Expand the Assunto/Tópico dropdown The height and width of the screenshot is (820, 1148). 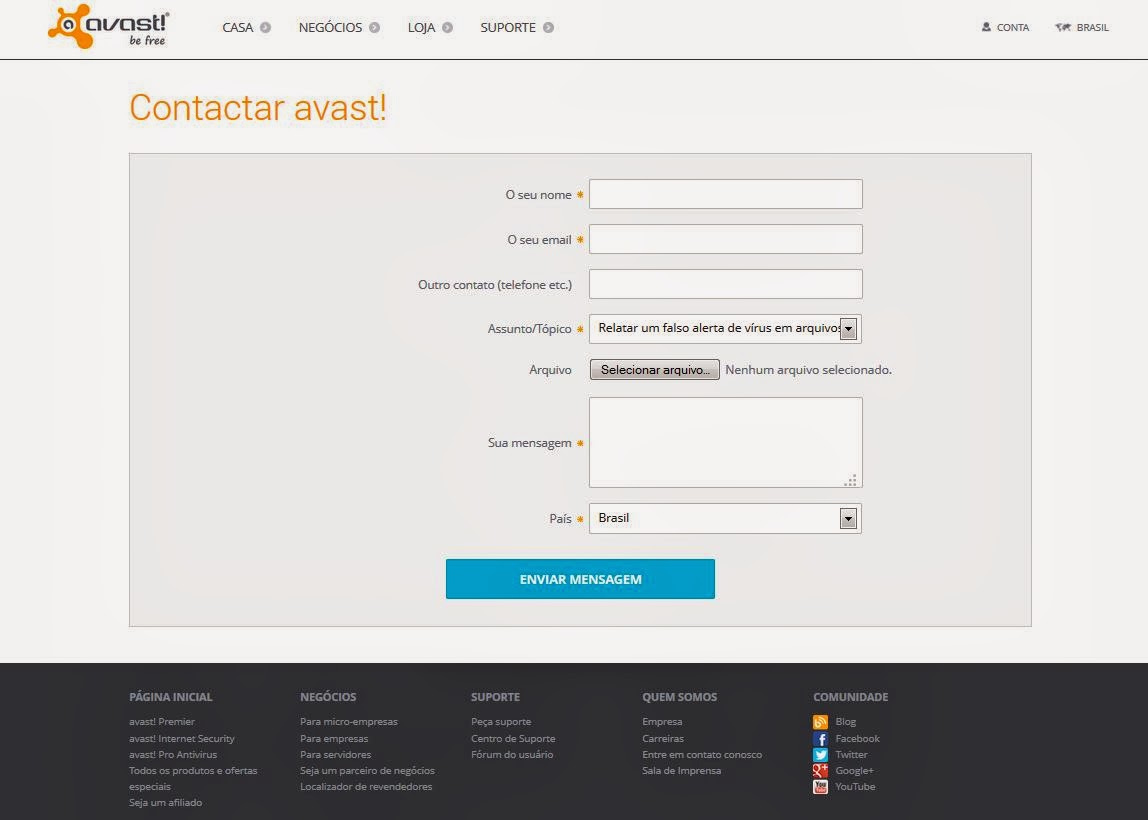pos(726,329)
